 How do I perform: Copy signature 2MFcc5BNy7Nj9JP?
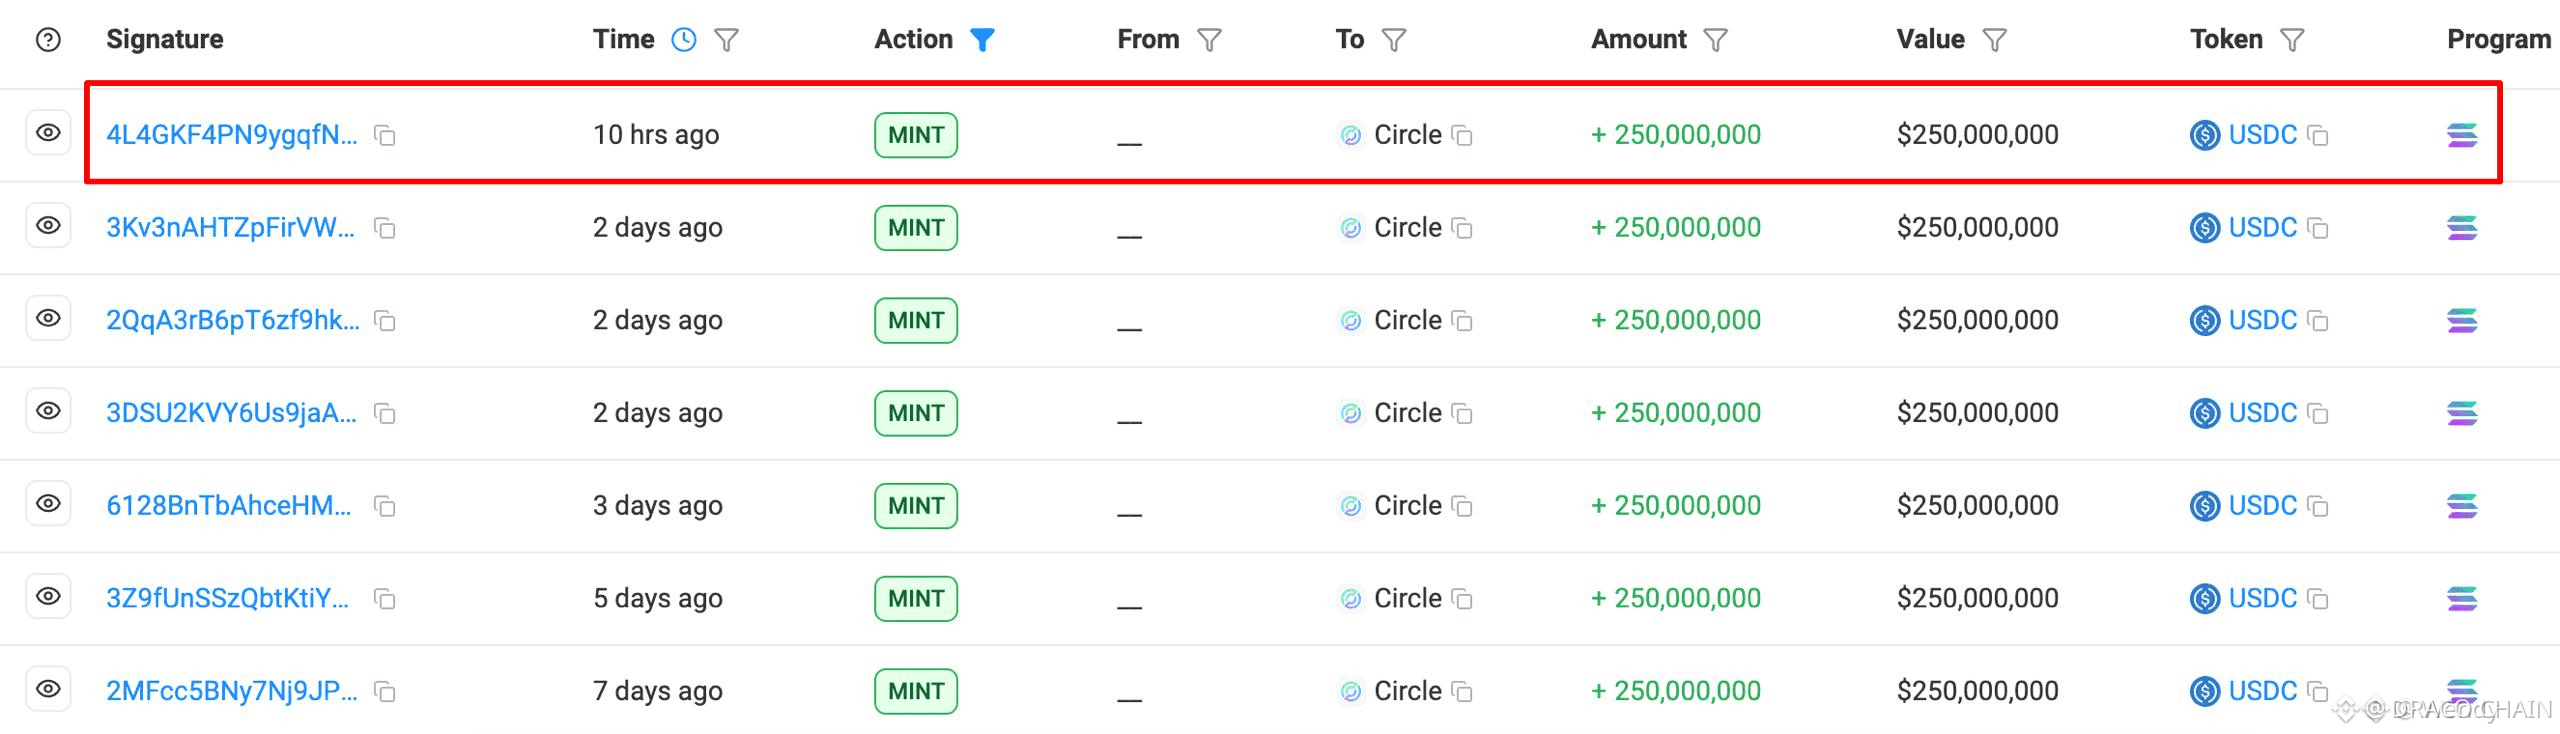[385, 692]
